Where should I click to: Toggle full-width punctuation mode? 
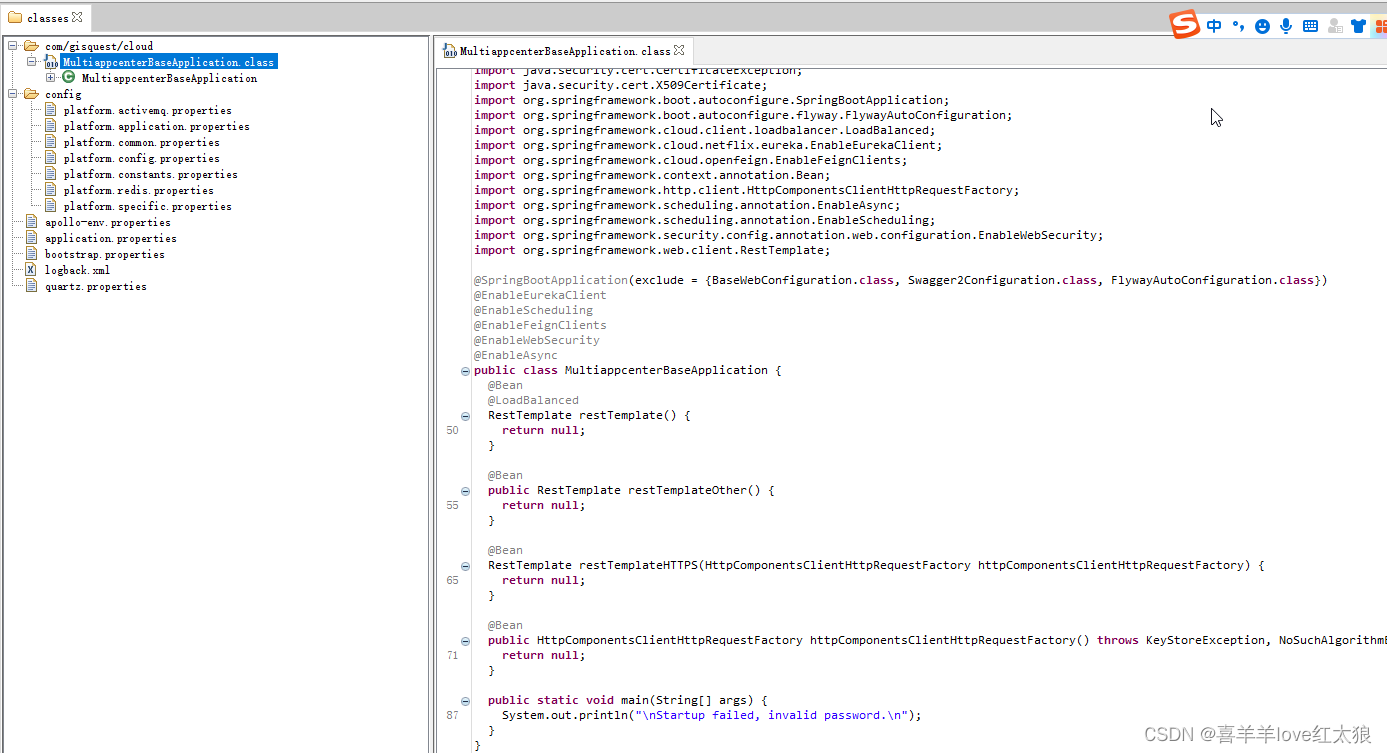click(1238, 26)
